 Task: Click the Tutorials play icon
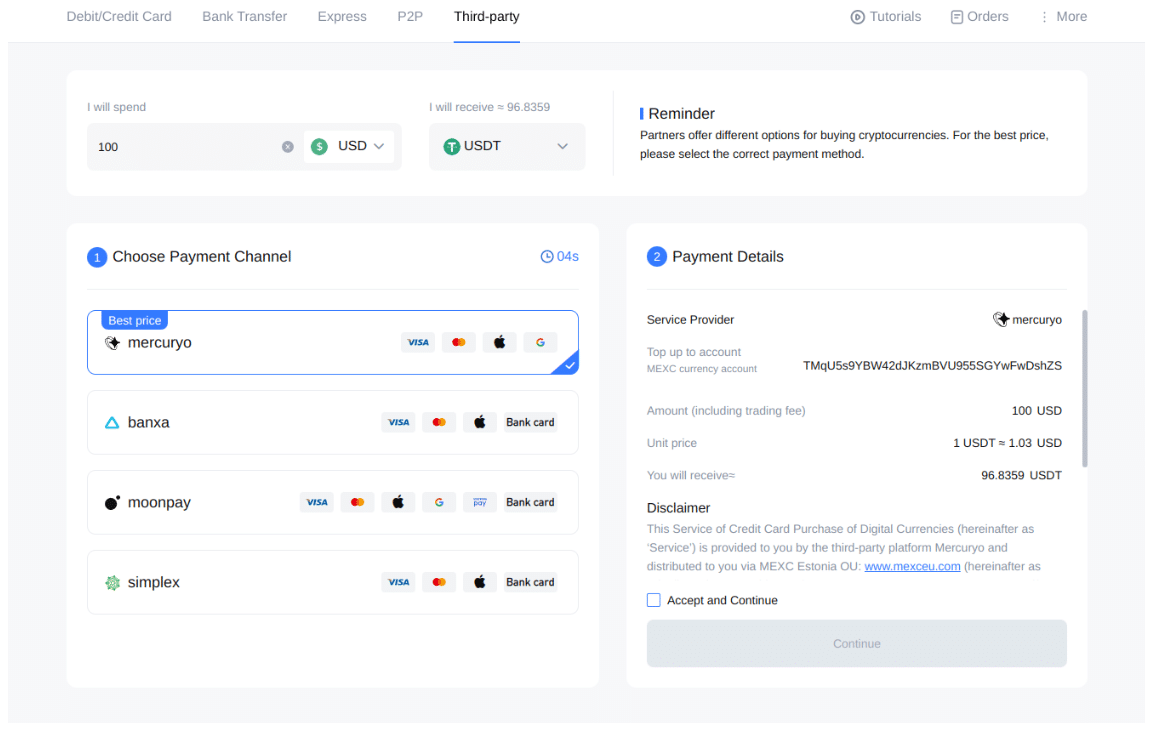857,16
